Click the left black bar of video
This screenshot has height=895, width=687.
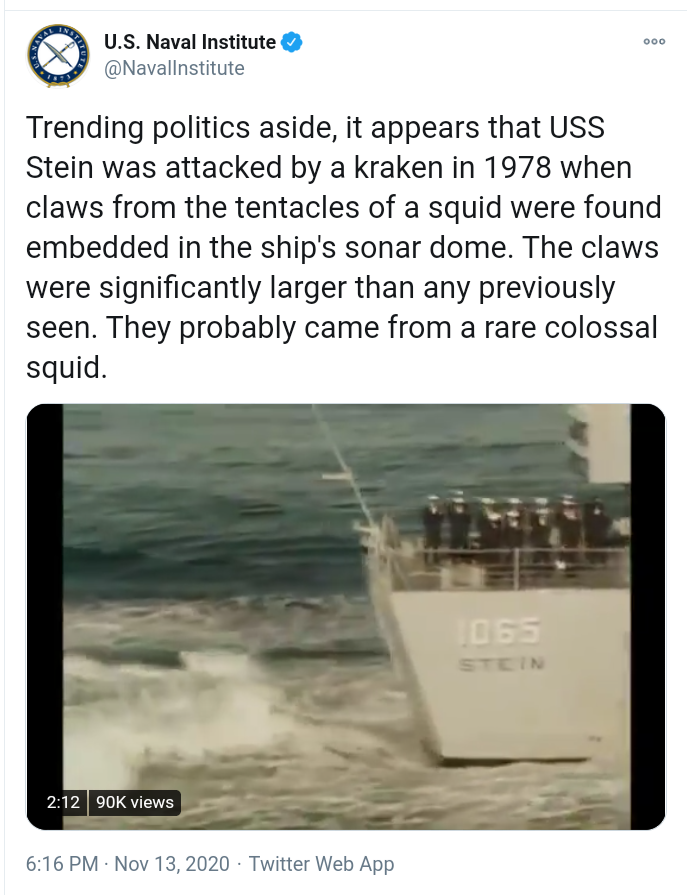tap(45, 594)
